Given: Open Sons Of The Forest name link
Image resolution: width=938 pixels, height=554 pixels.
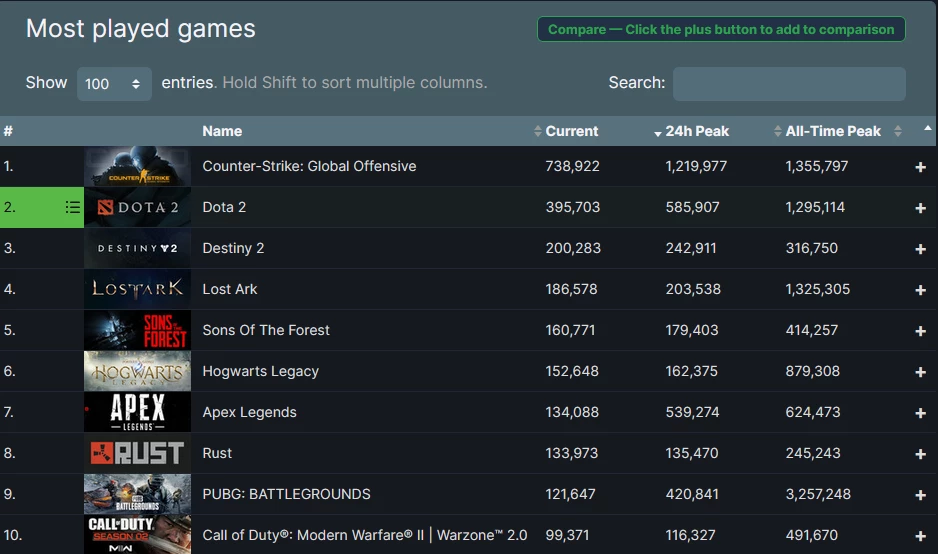Looking at the screenshot, I should [266, 330].
